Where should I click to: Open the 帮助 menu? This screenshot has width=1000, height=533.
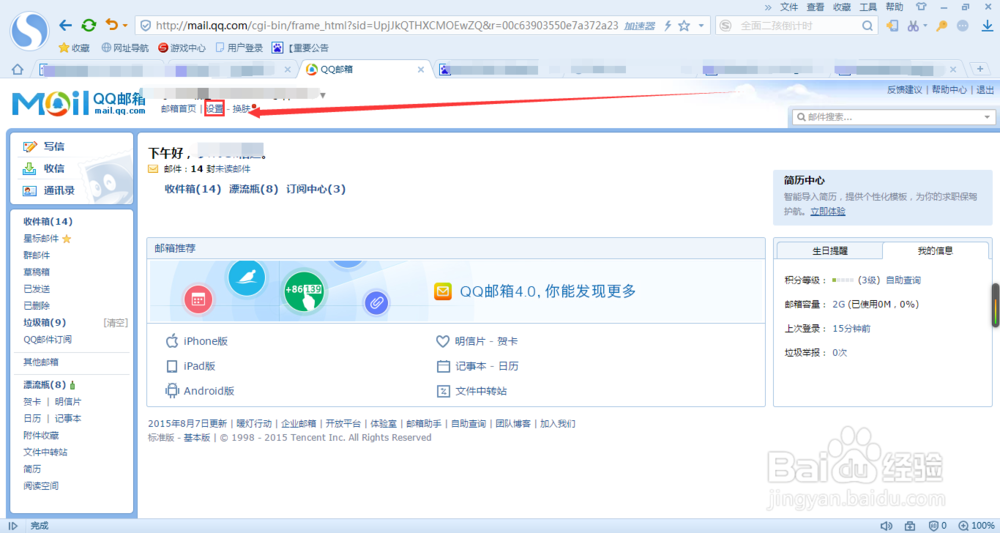(x=894, y=7)
